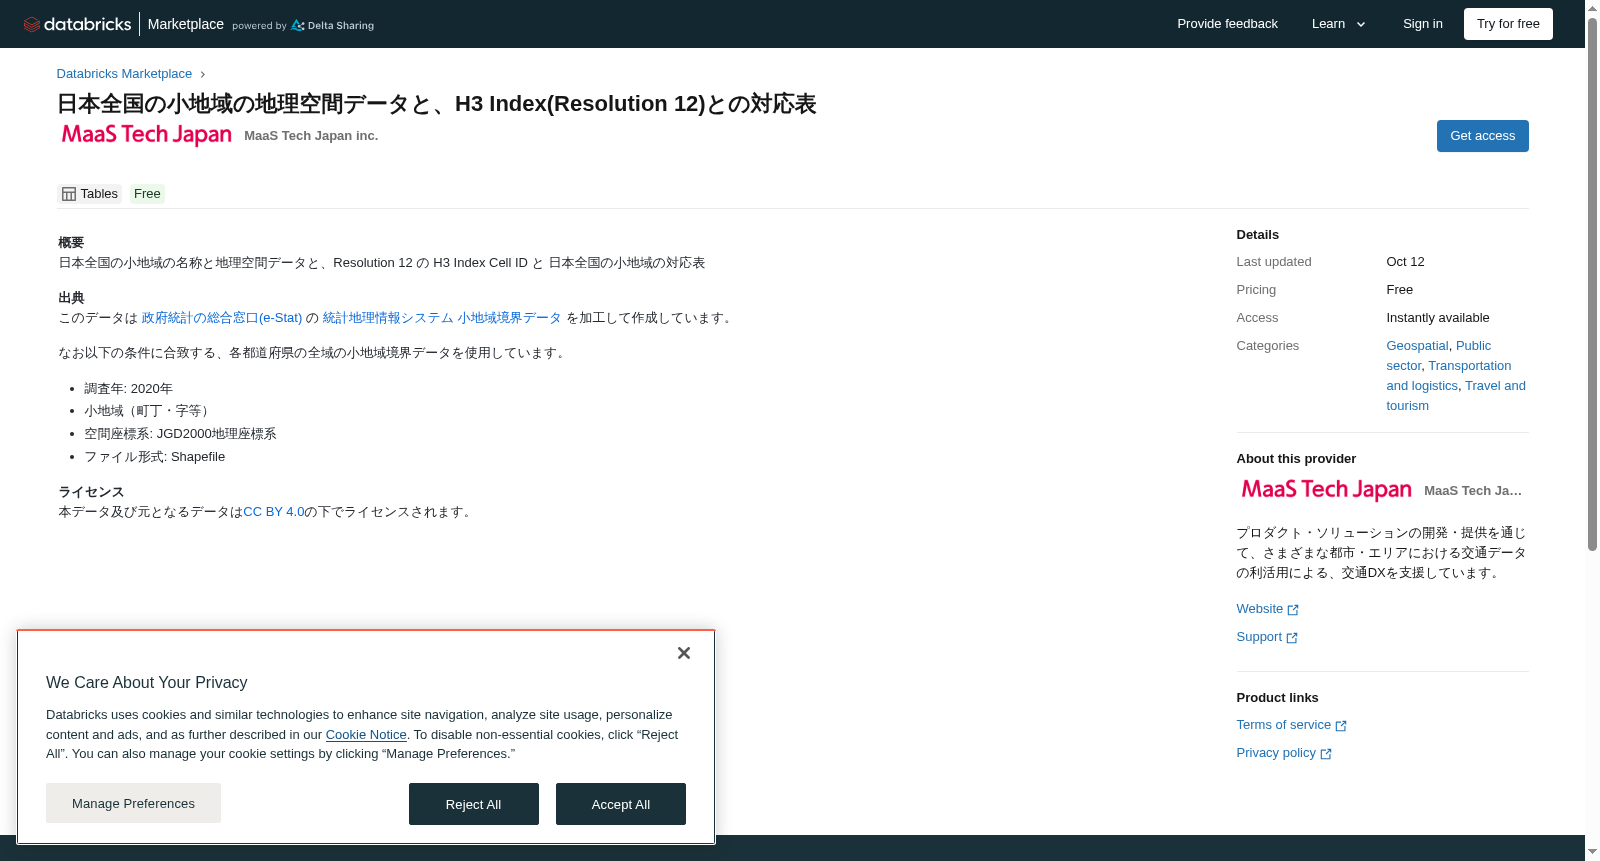The image size is (1600, 861).
Task: Click external link icon next to Terms of service
Action: pos(1341,726)
